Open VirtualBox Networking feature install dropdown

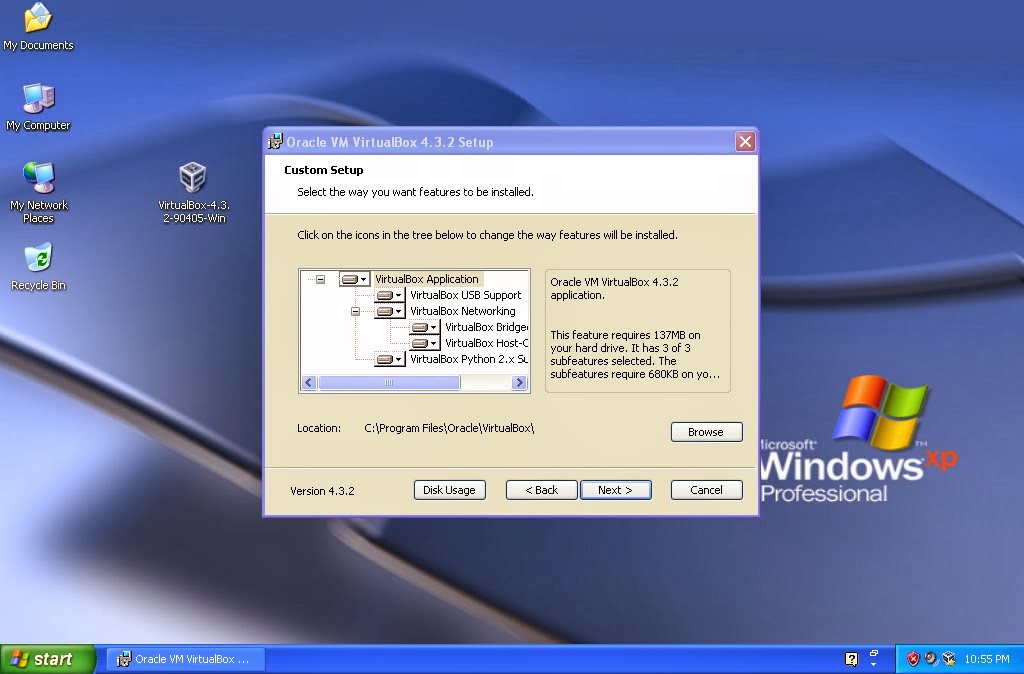pyautogui.click(x=390, y=311)
